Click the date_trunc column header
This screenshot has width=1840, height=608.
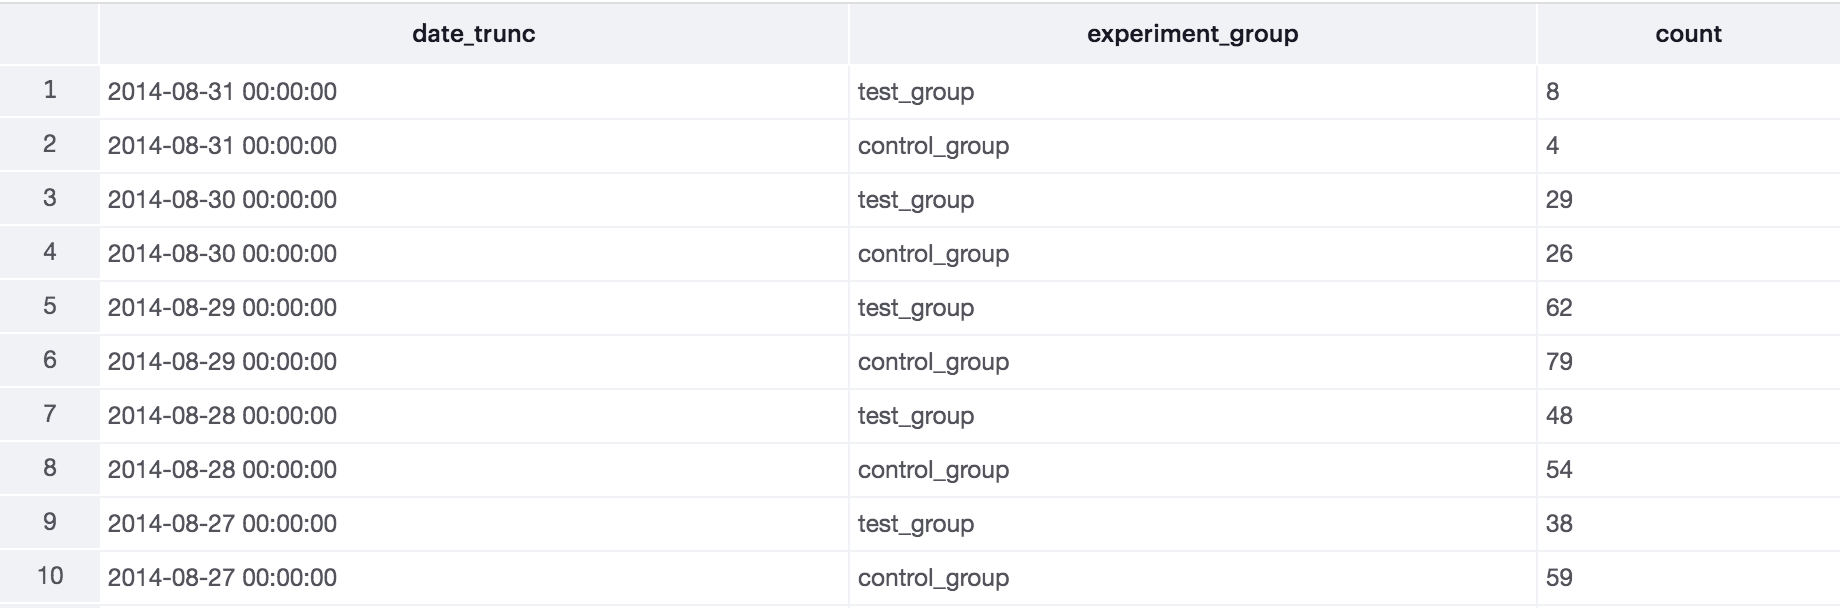click(473, 34)
